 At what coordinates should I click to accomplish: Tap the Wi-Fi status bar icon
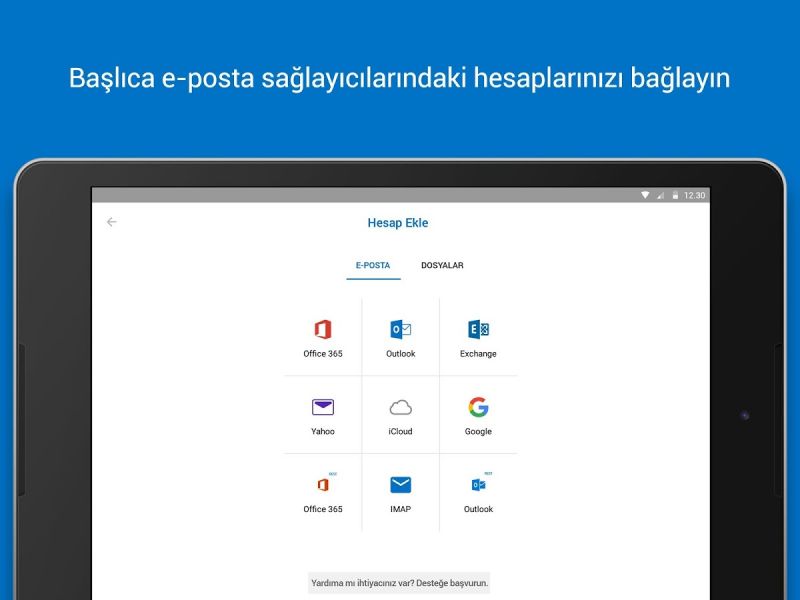pyautogui.click(x=645, y=195)
